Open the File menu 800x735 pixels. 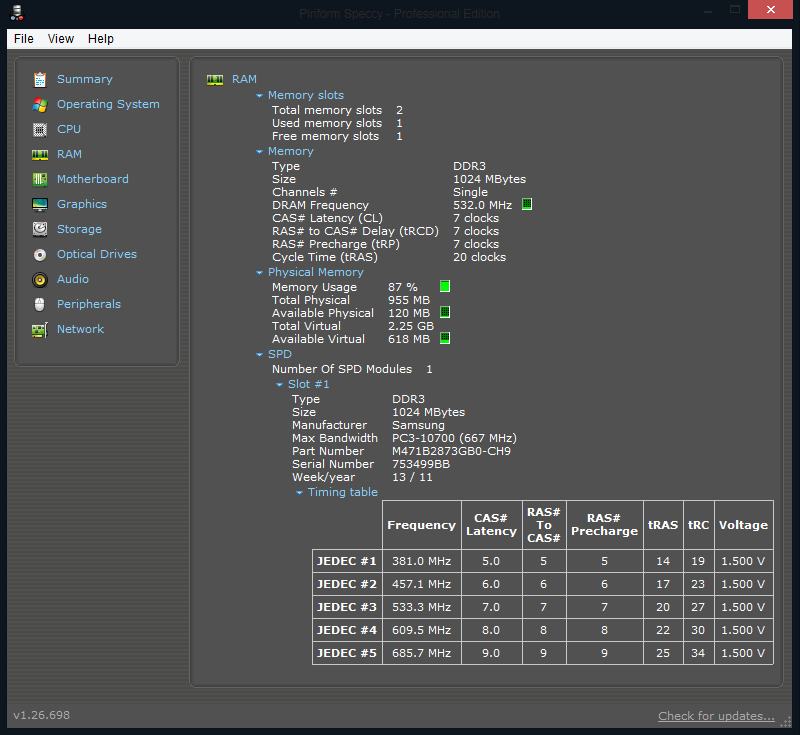coord(24,39)
